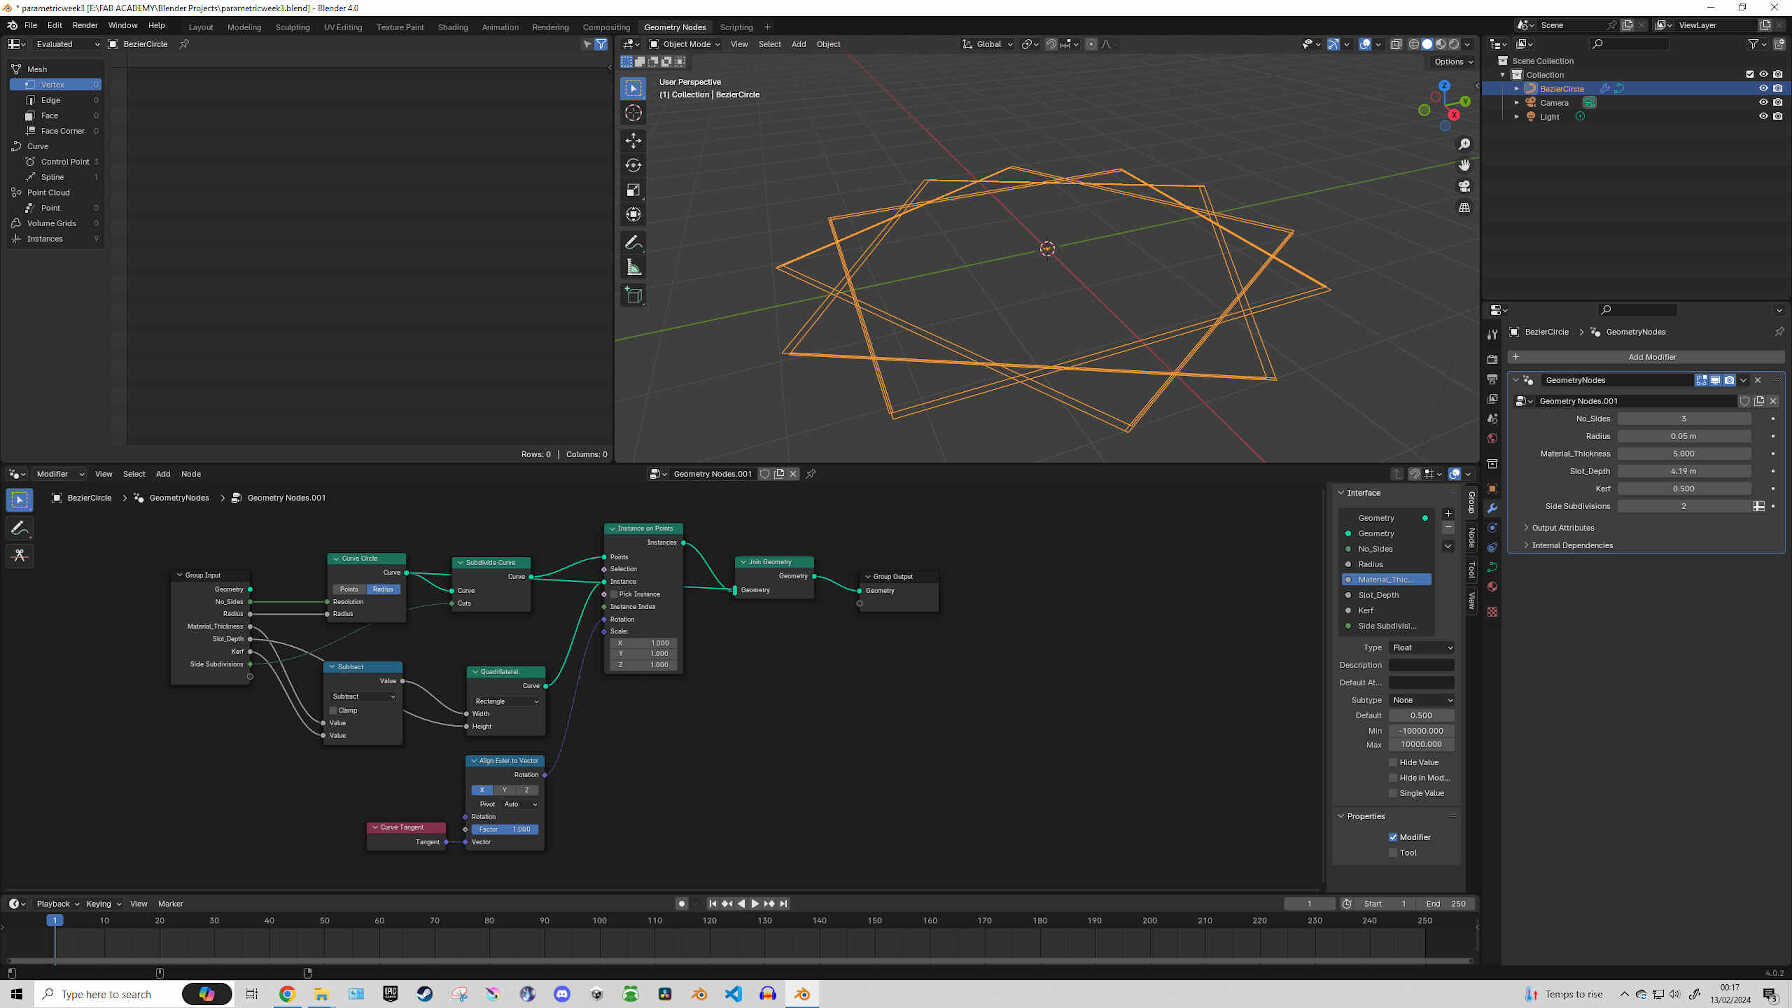Open the Global transform orientation dropdown
This screenshot has width=1792, height=1008.
pyautogui.click(x=988, y=44)
